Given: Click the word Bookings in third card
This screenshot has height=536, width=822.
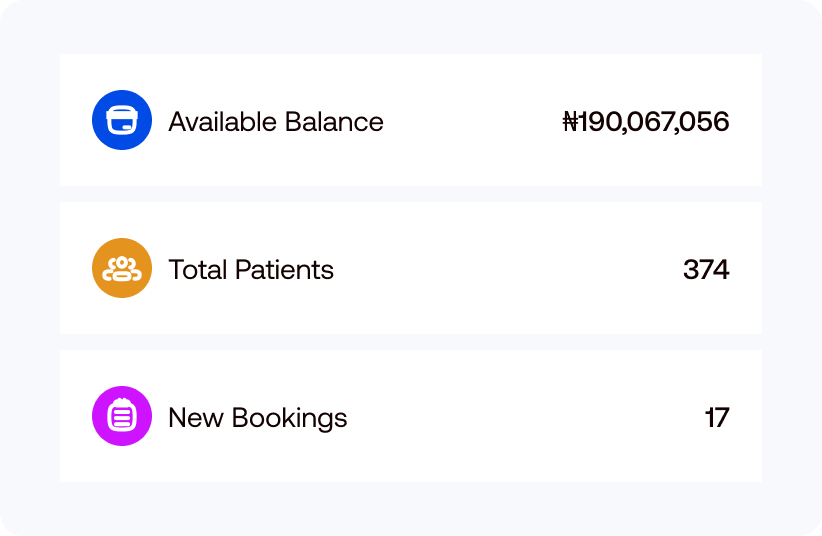Looking at the screenshot, I should pyautogui.click(x=292, y=418).
